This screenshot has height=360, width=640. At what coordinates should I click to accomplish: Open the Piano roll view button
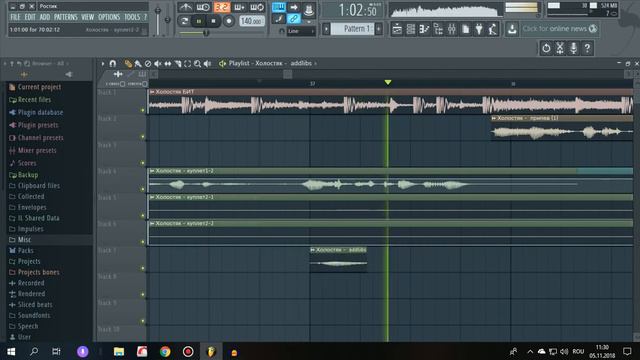424,29
